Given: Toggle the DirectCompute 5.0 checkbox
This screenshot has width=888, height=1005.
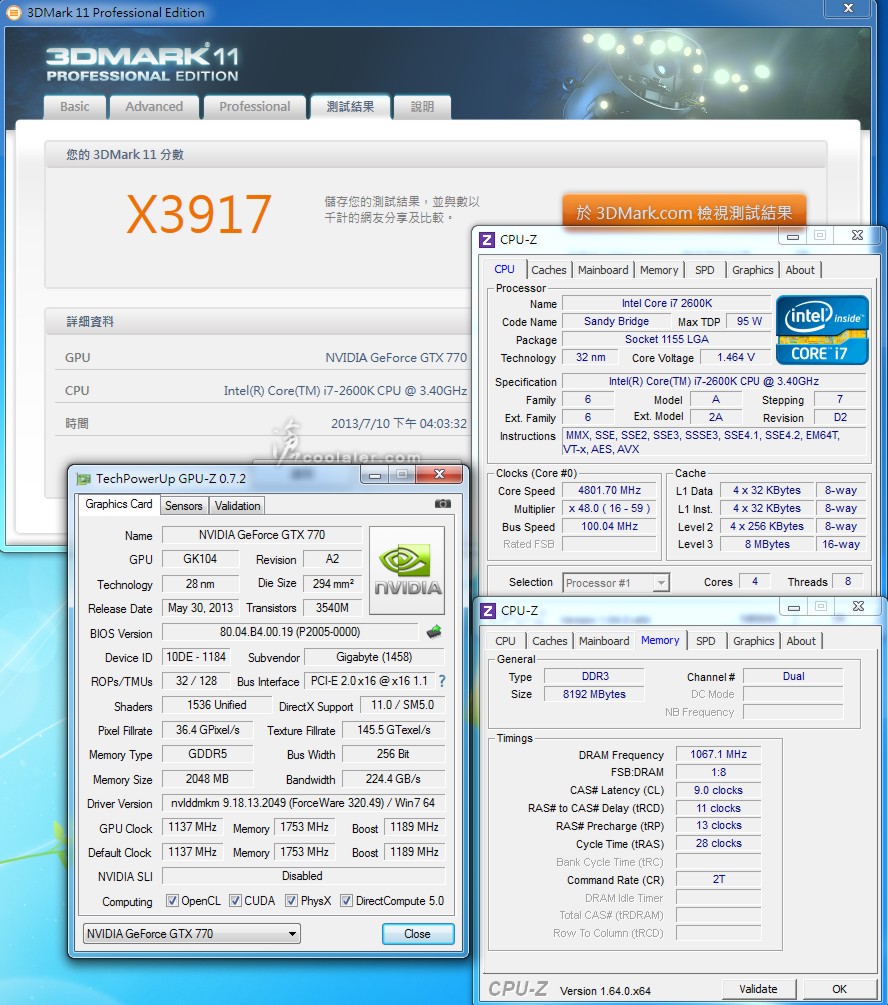Looking at the screenshot, I should coord(346,901).
